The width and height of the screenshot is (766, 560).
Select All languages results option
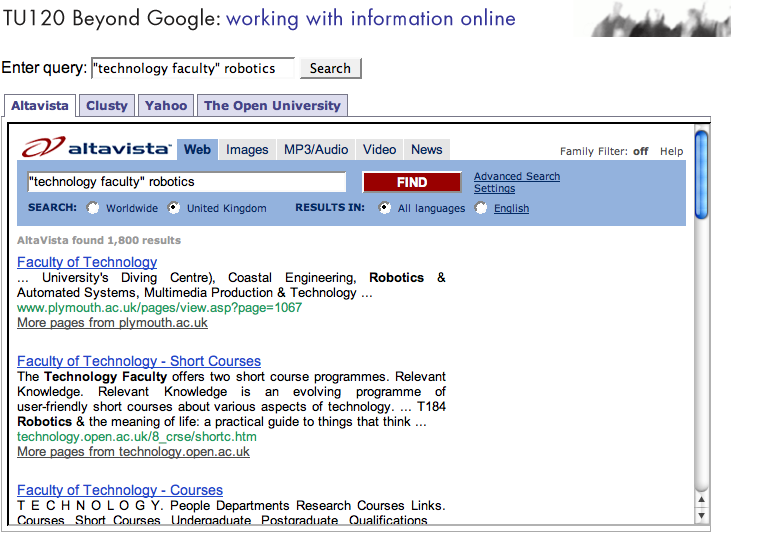coord(384,208)
